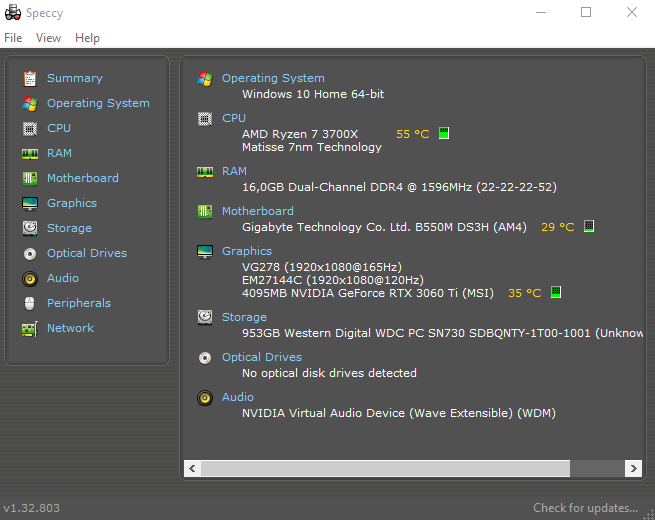Screen dimensions: 655x520
Task: Click the EM27144C monitor line
Action: [x=333, y=280]
